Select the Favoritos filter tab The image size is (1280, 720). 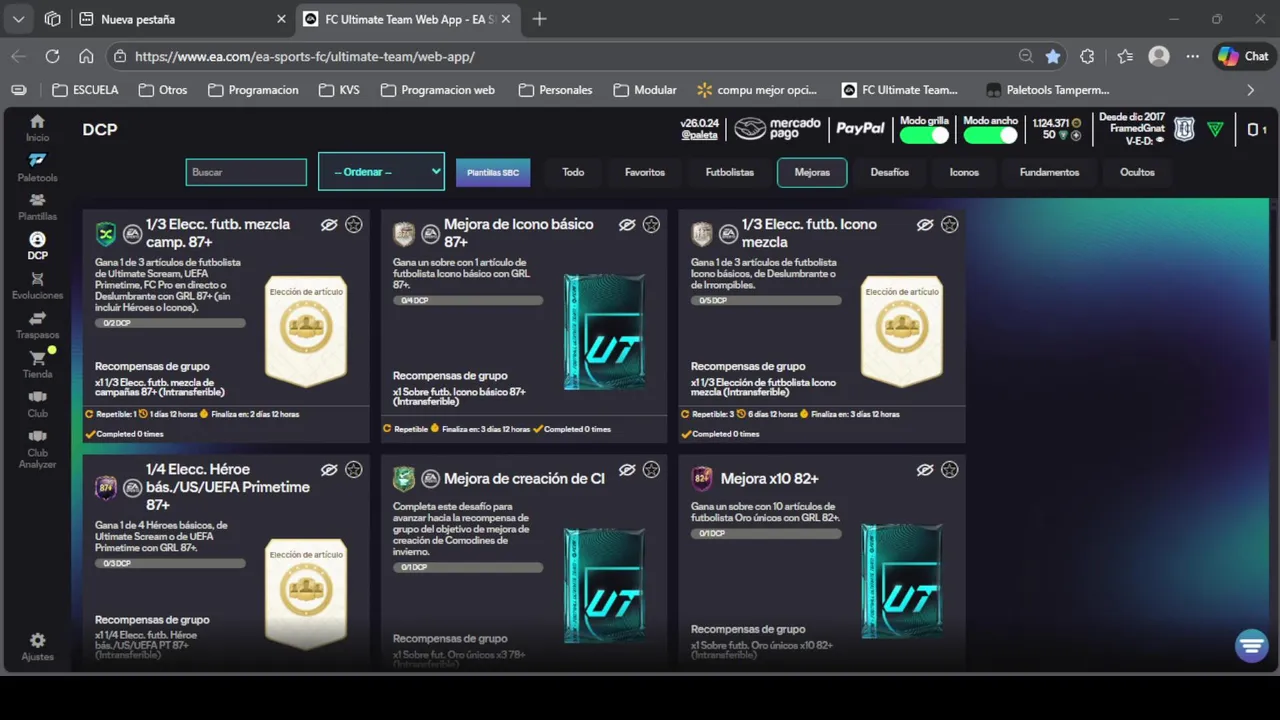click(645, 172)
